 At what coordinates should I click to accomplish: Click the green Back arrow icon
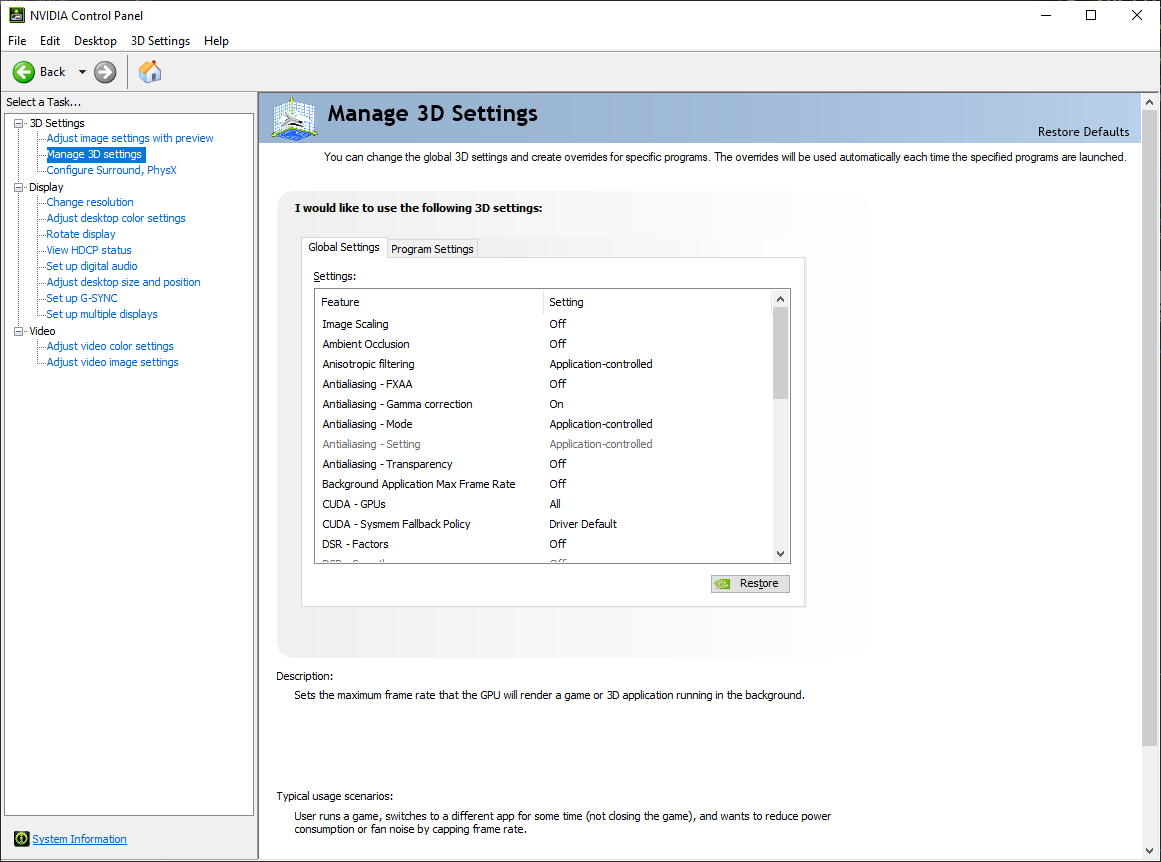coord(24,72)
